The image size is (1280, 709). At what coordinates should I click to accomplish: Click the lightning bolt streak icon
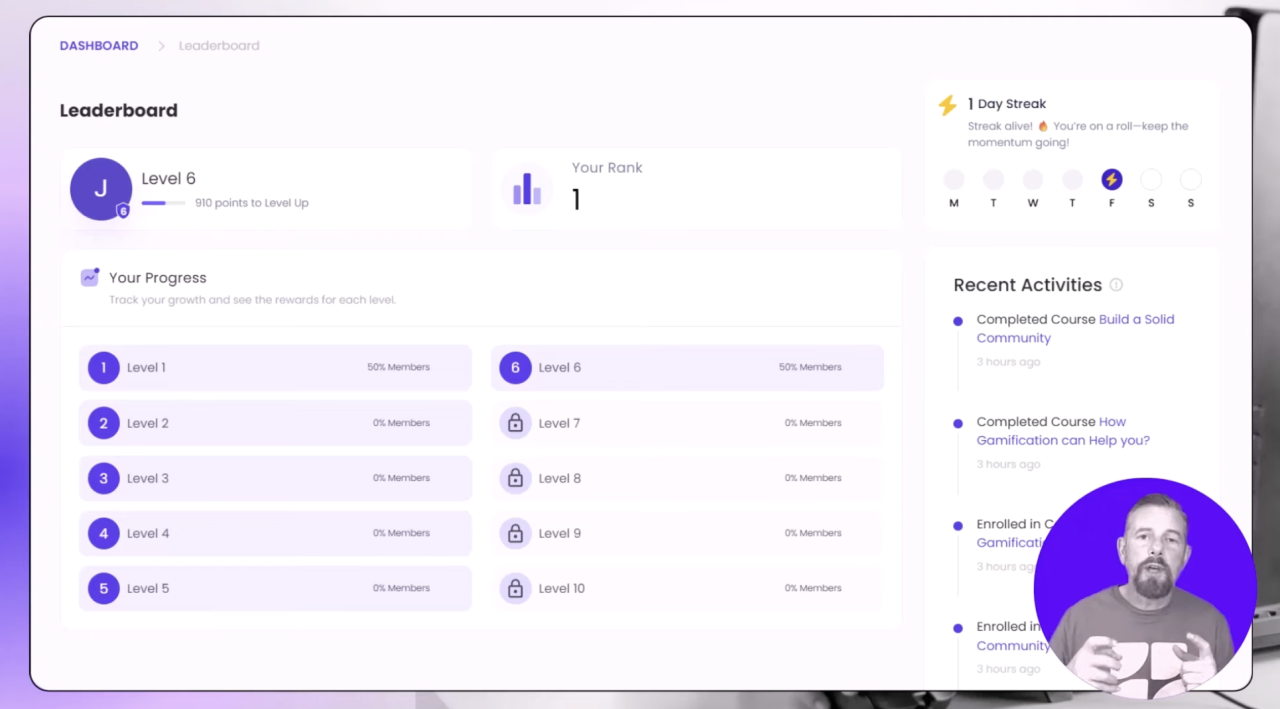coord(947,105)
